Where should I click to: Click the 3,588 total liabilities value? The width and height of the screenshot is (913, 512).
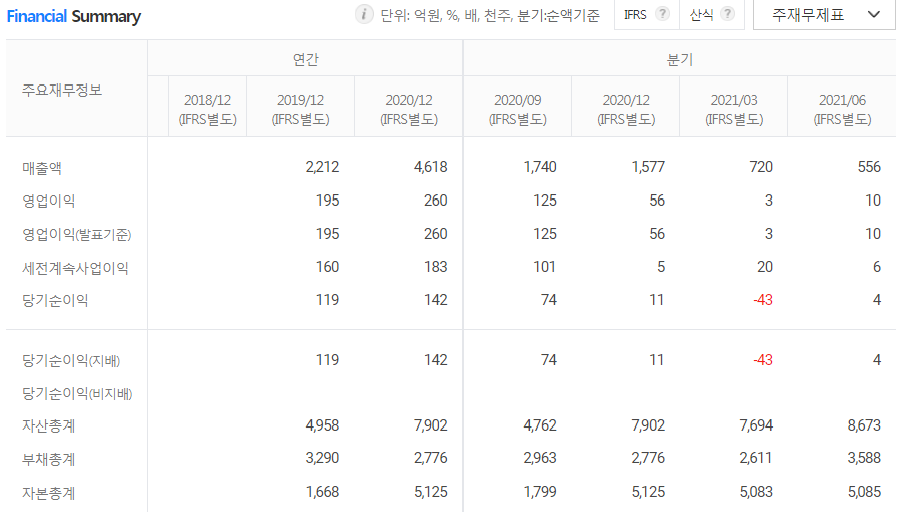tap(864, 458)
